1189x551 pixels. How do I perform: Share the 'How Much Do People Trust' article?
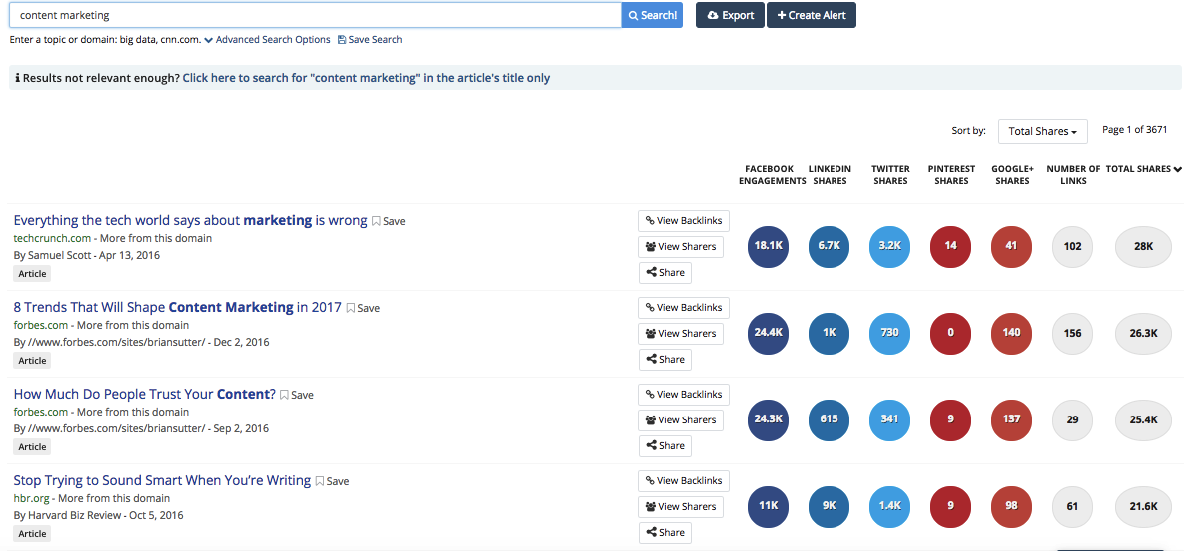point(665,446)
